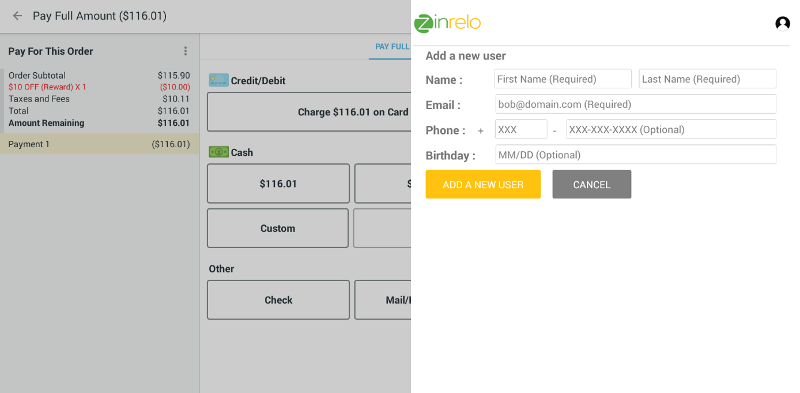Open the user profile avatar icon
800x393 pixels.
pyautogui.click(x=782, y=23)
